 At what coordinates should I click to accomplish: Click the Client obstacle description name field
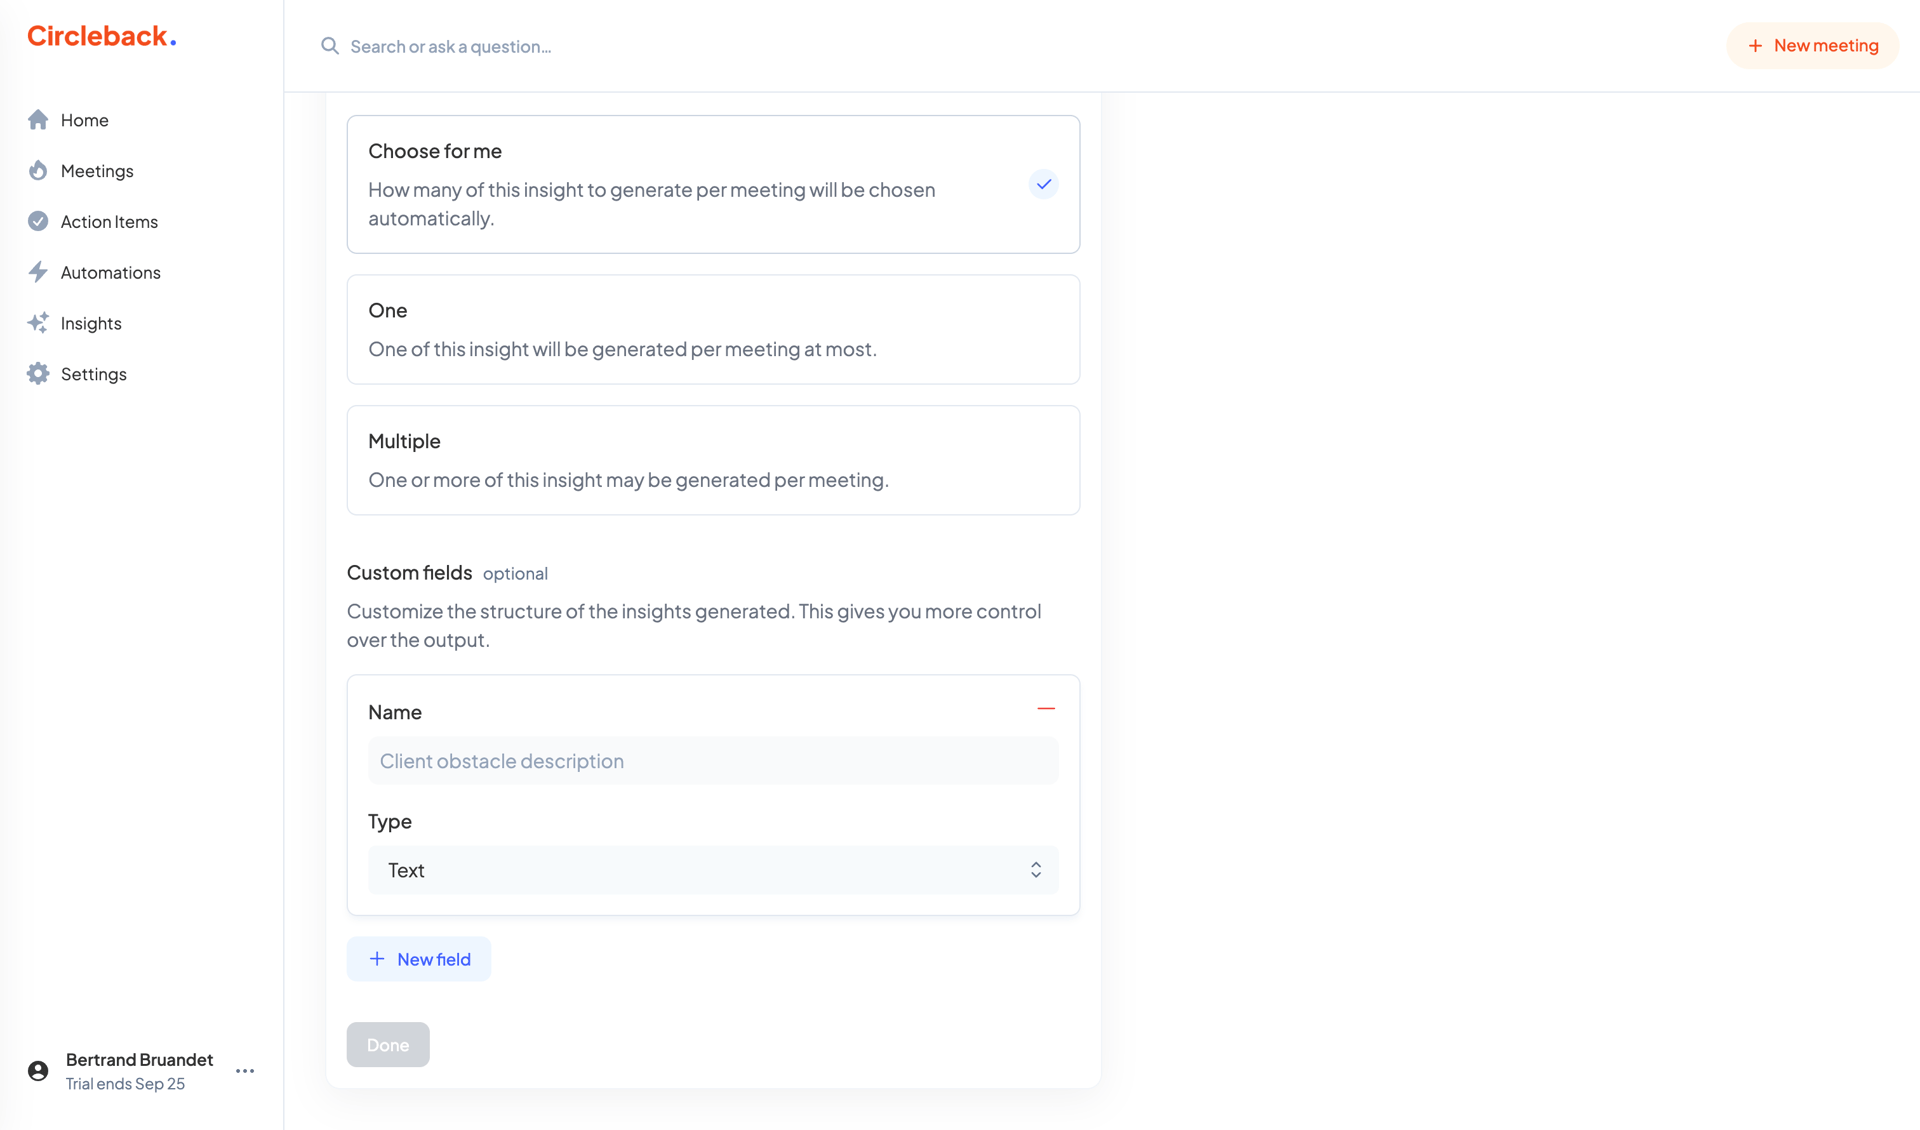pyautogui.click(x=713, y=760)
